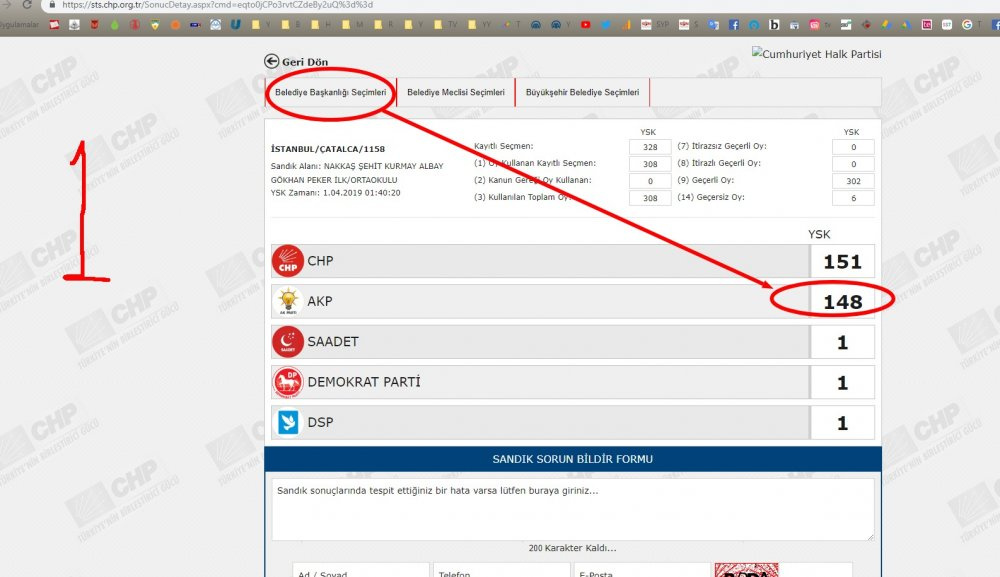Click the DSP dove logo
This screenshot has height=577, width=1000.
tap(288, 423)
